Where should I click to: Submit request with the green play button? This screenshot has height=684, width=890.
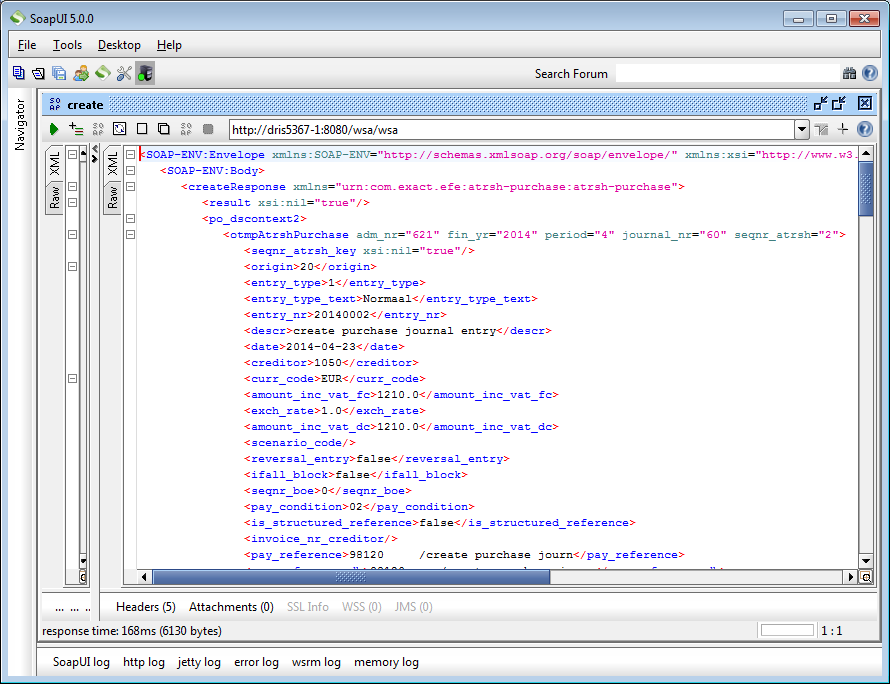point(54,129)
